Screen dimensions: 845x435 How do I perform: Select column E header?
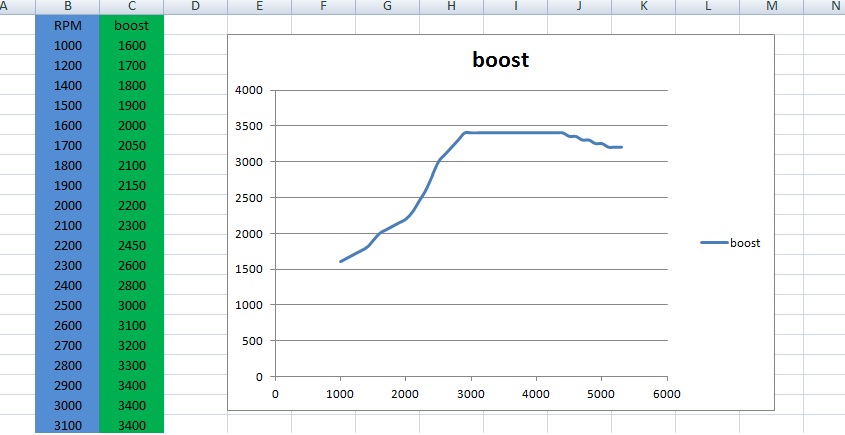point(259,6)
